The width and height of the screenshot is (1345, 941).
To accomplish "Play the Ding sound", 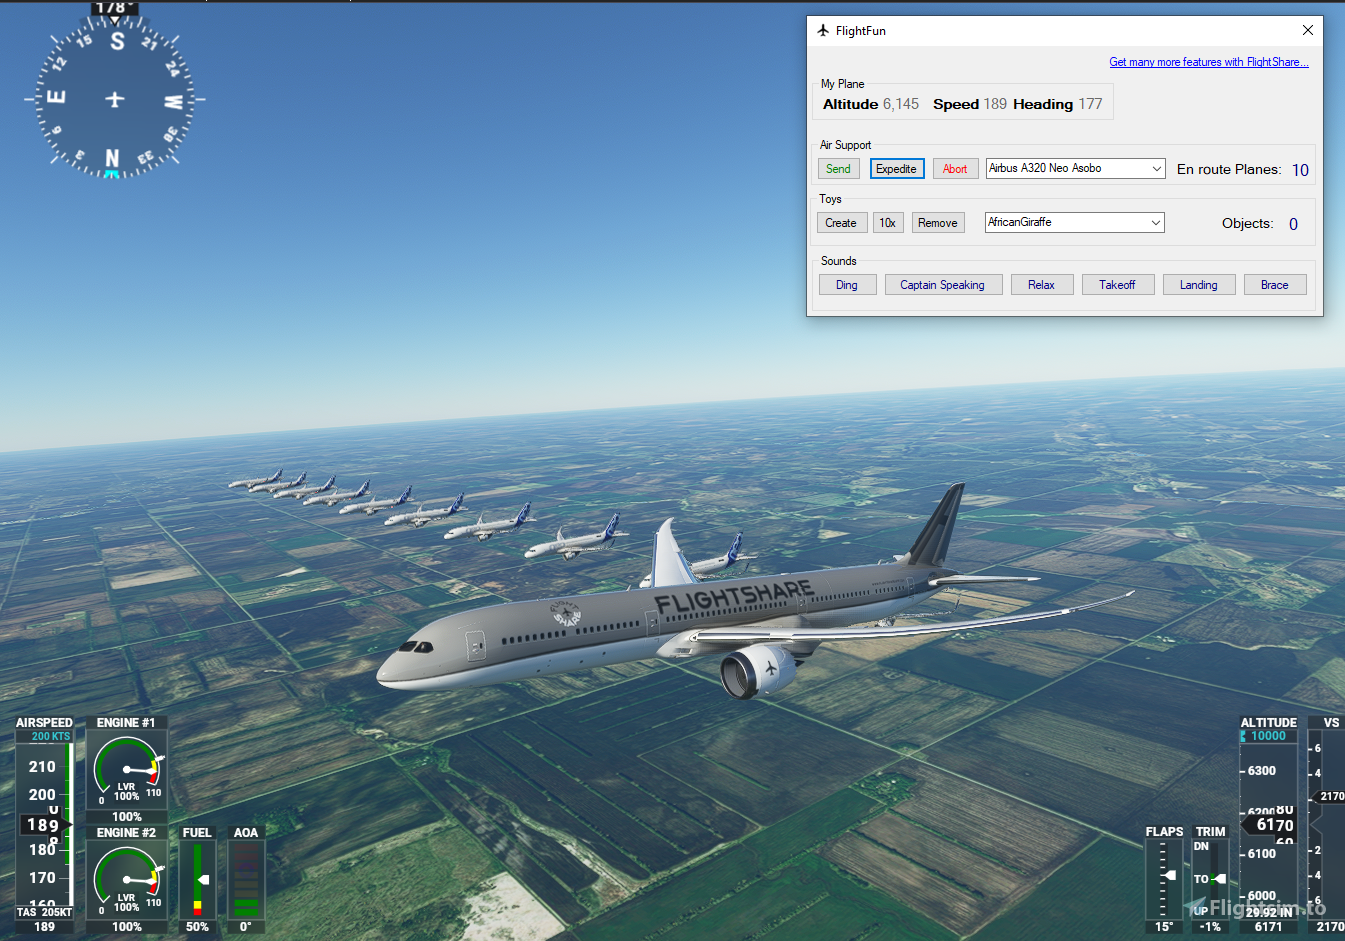I will point(847,285).
